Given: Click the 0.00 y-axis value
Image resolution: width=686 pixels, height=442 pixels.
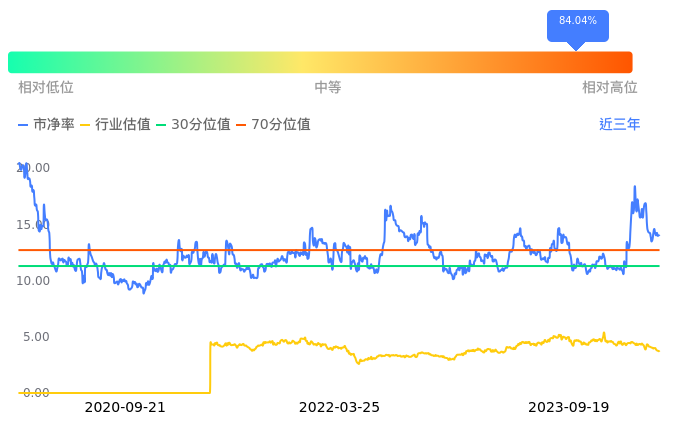Looking at the screenshot, I should (x=36, y=392).
